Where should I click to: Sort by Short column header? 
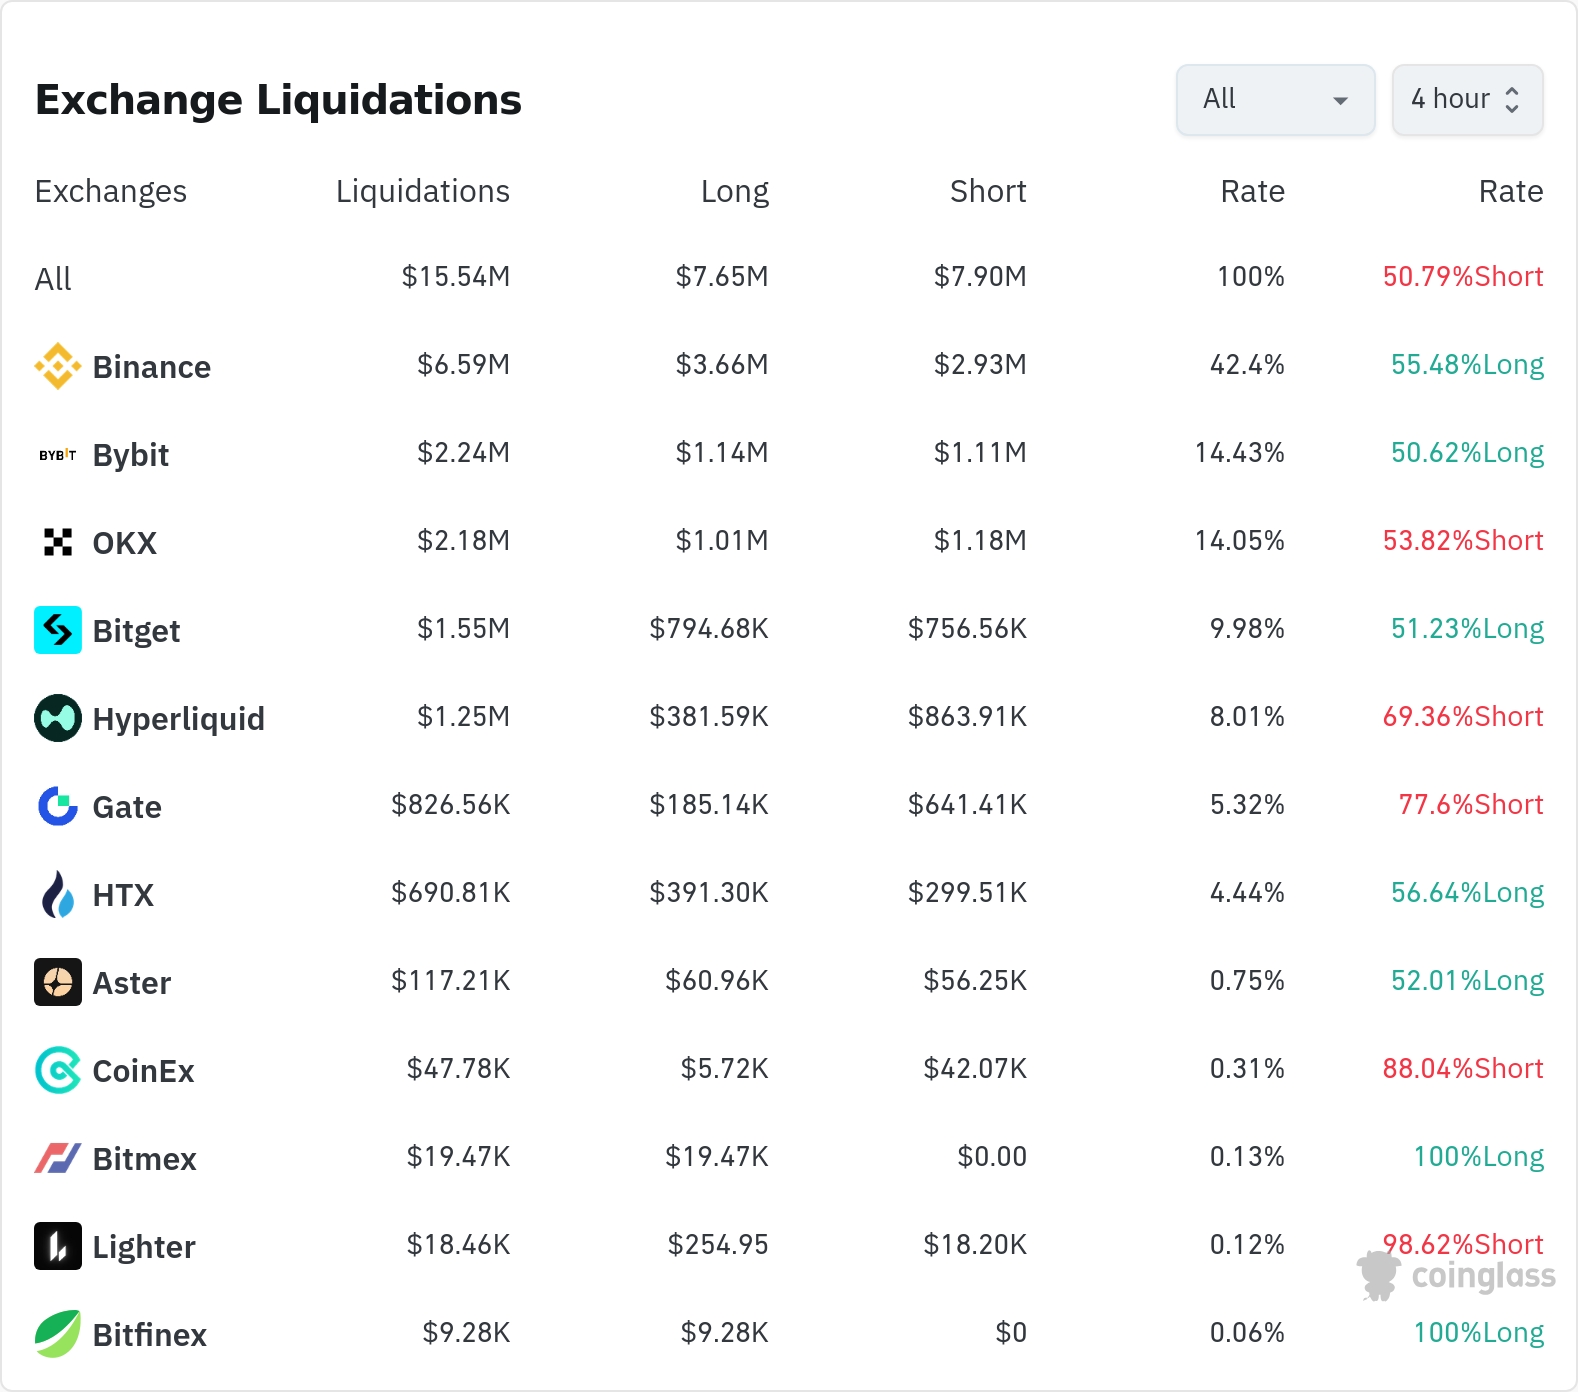pos(987,191)
